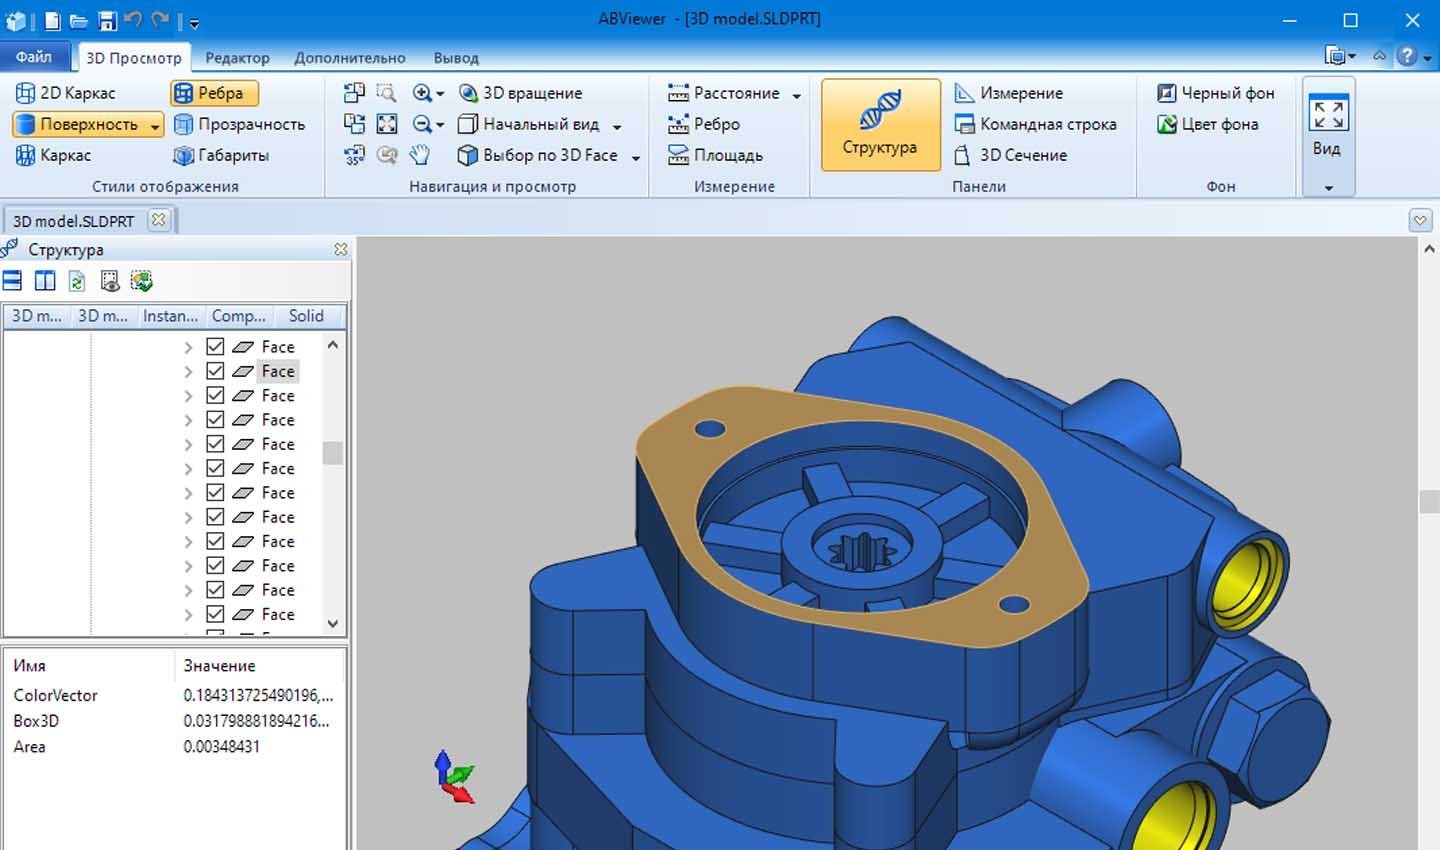Toggle the Черный фон black background
The image size is (1440, 850).
[x=1215, y=93]
